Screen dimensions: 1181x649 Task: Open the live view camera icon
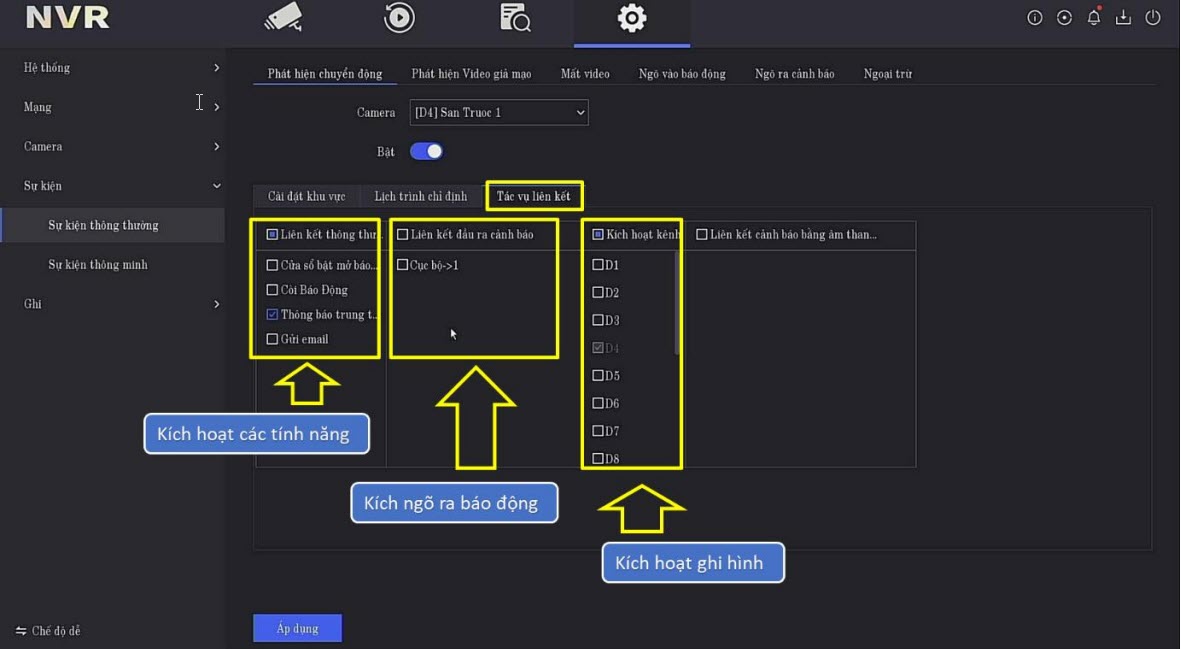(282, 18)
